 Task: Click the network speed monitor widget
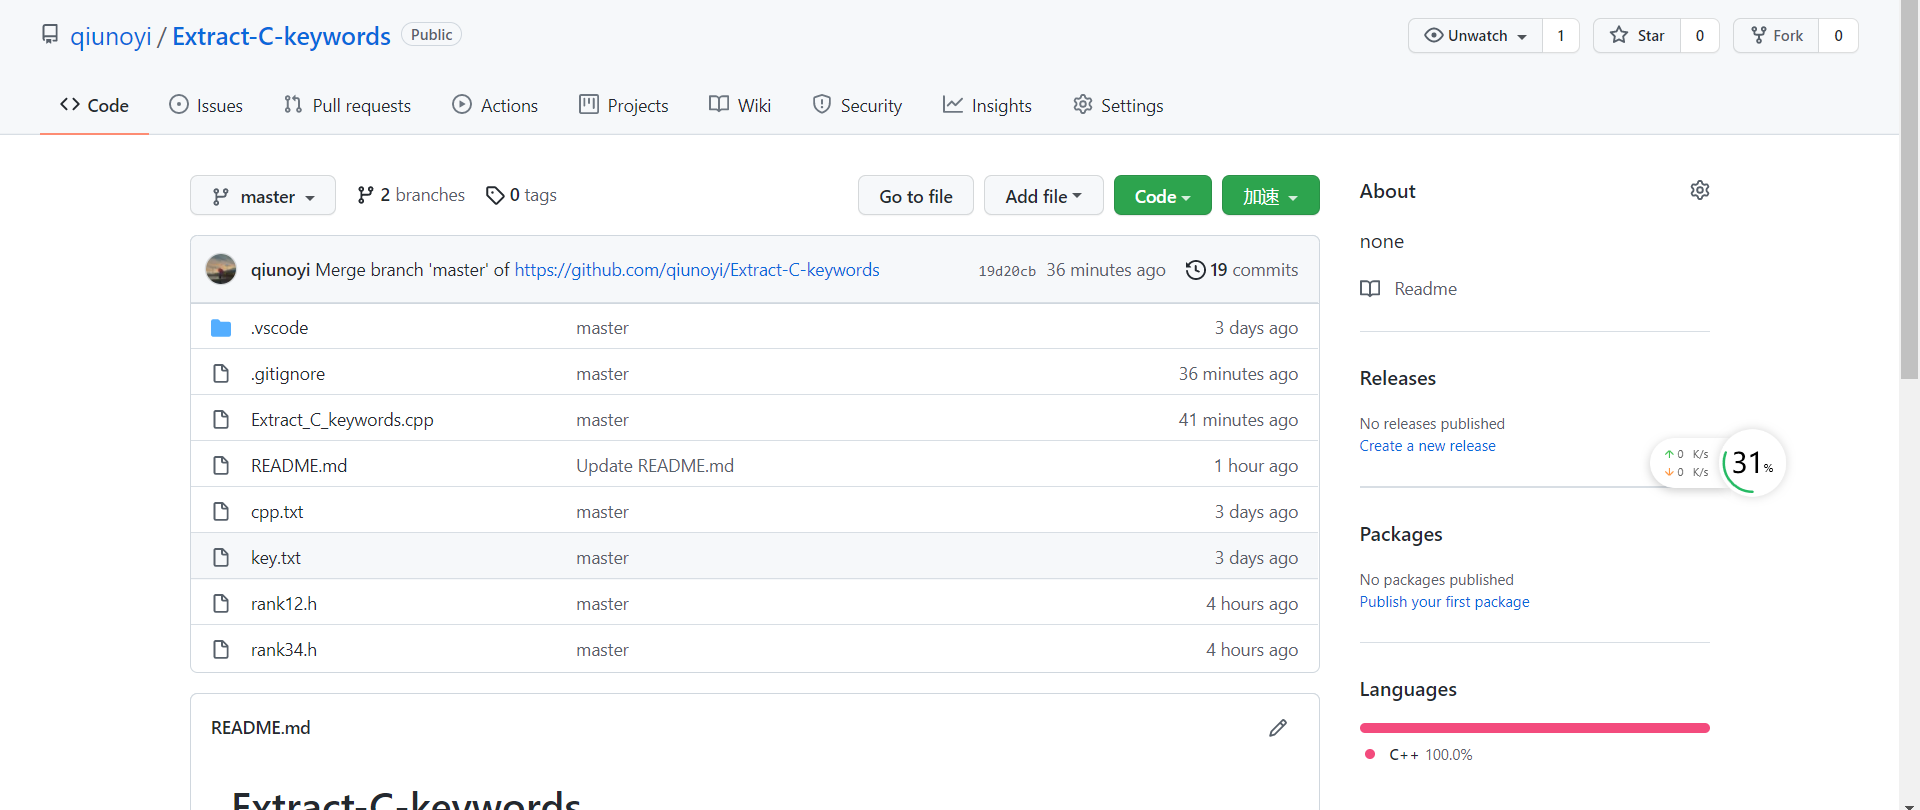click(1686, 463)
